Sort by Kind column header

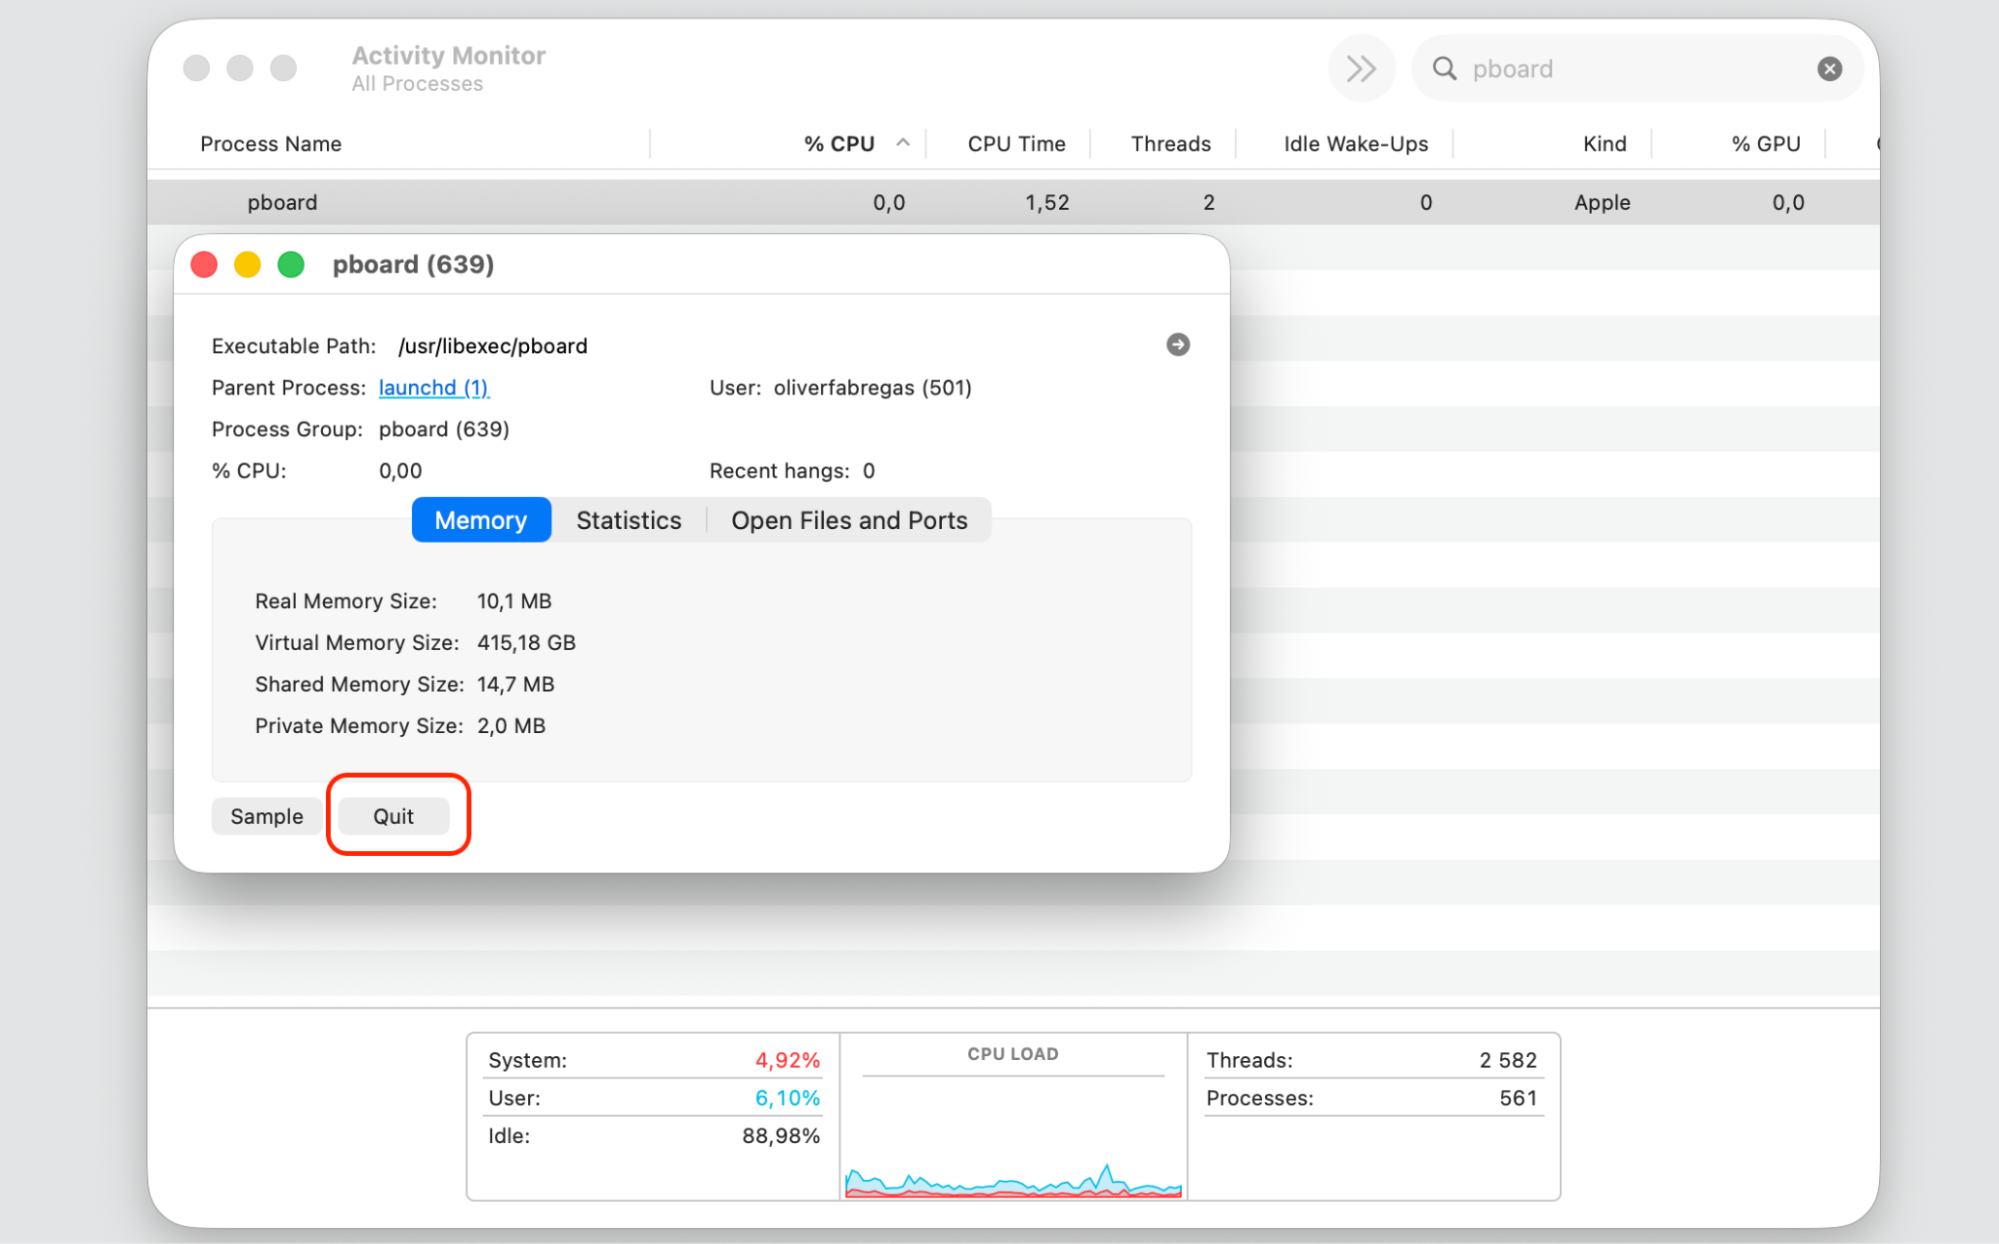pos(1604,143)
